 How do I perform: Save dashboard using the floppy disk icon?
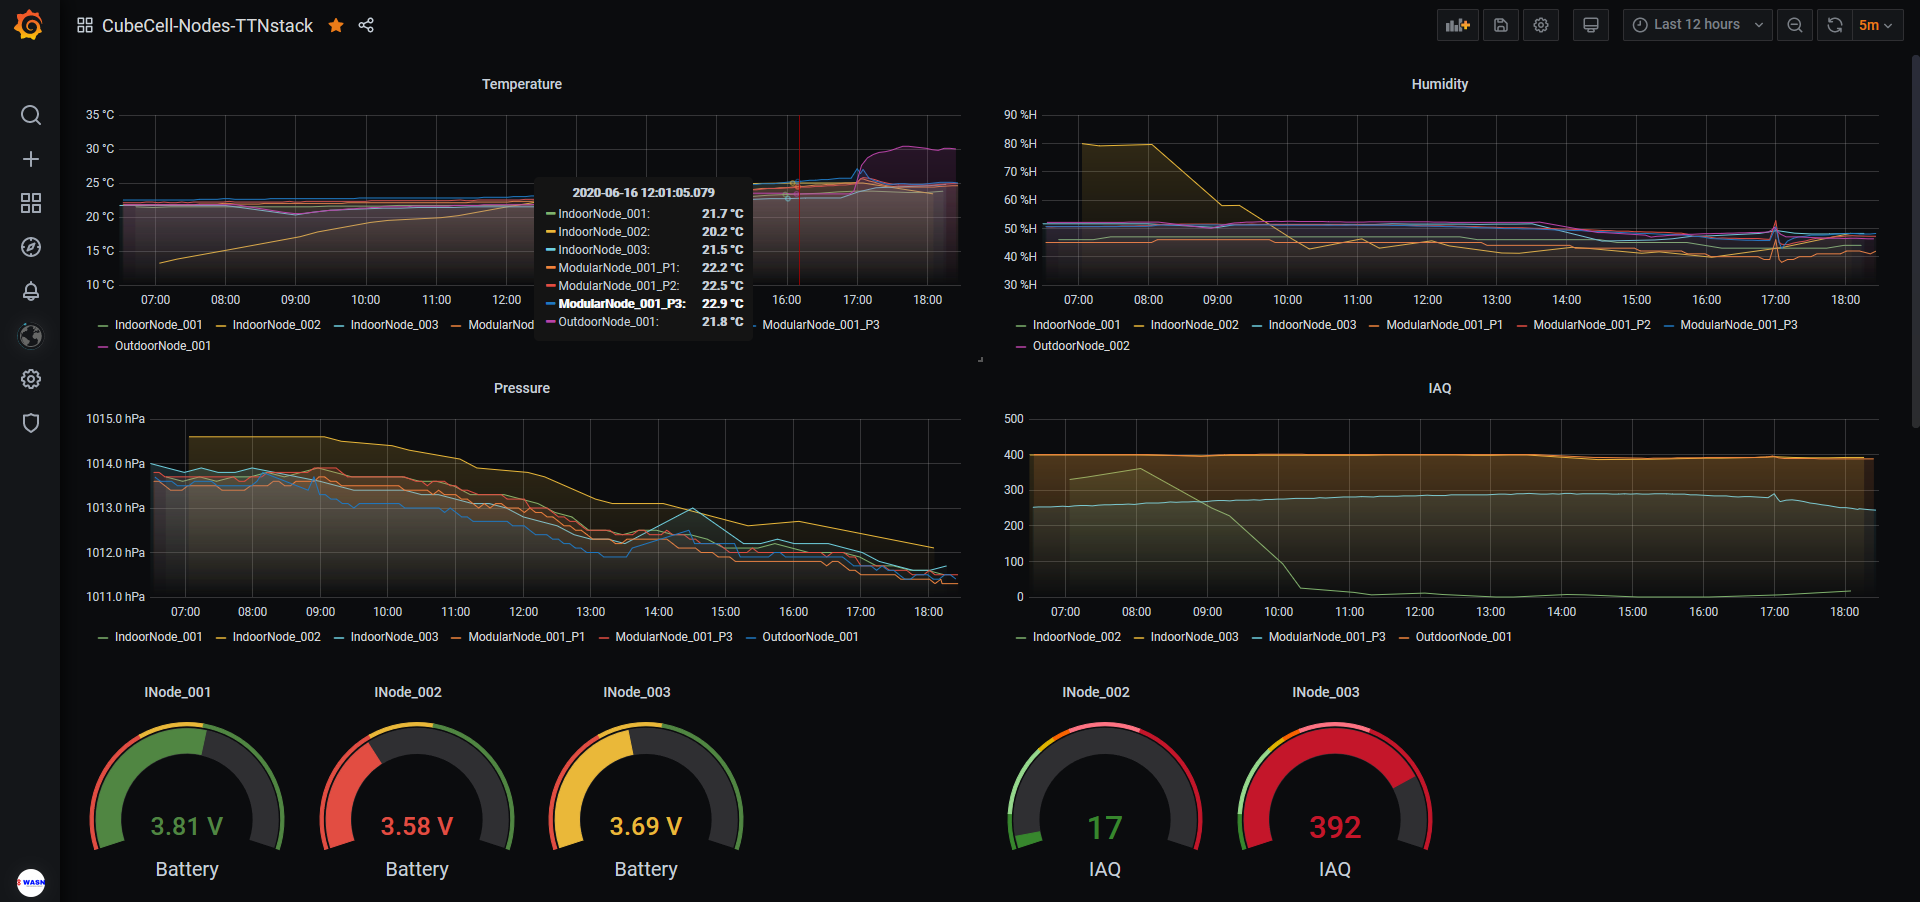click(x=1501, y=25)
